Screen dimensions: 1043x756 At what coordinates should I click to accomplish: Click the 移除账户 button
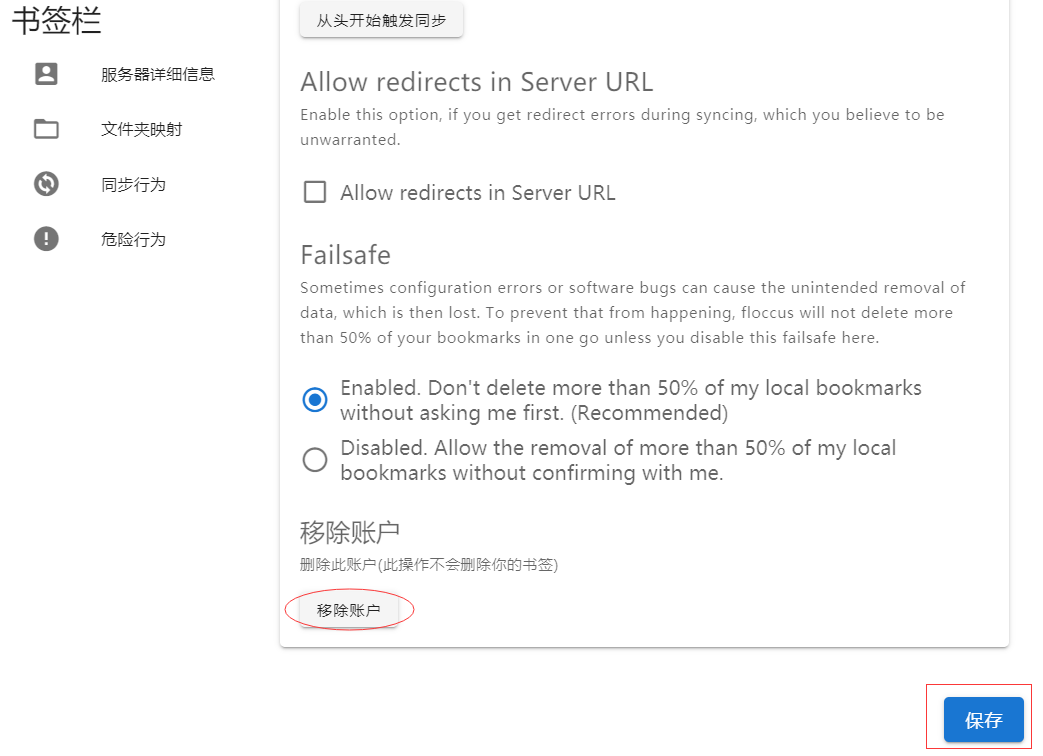[x=349, y=610]
